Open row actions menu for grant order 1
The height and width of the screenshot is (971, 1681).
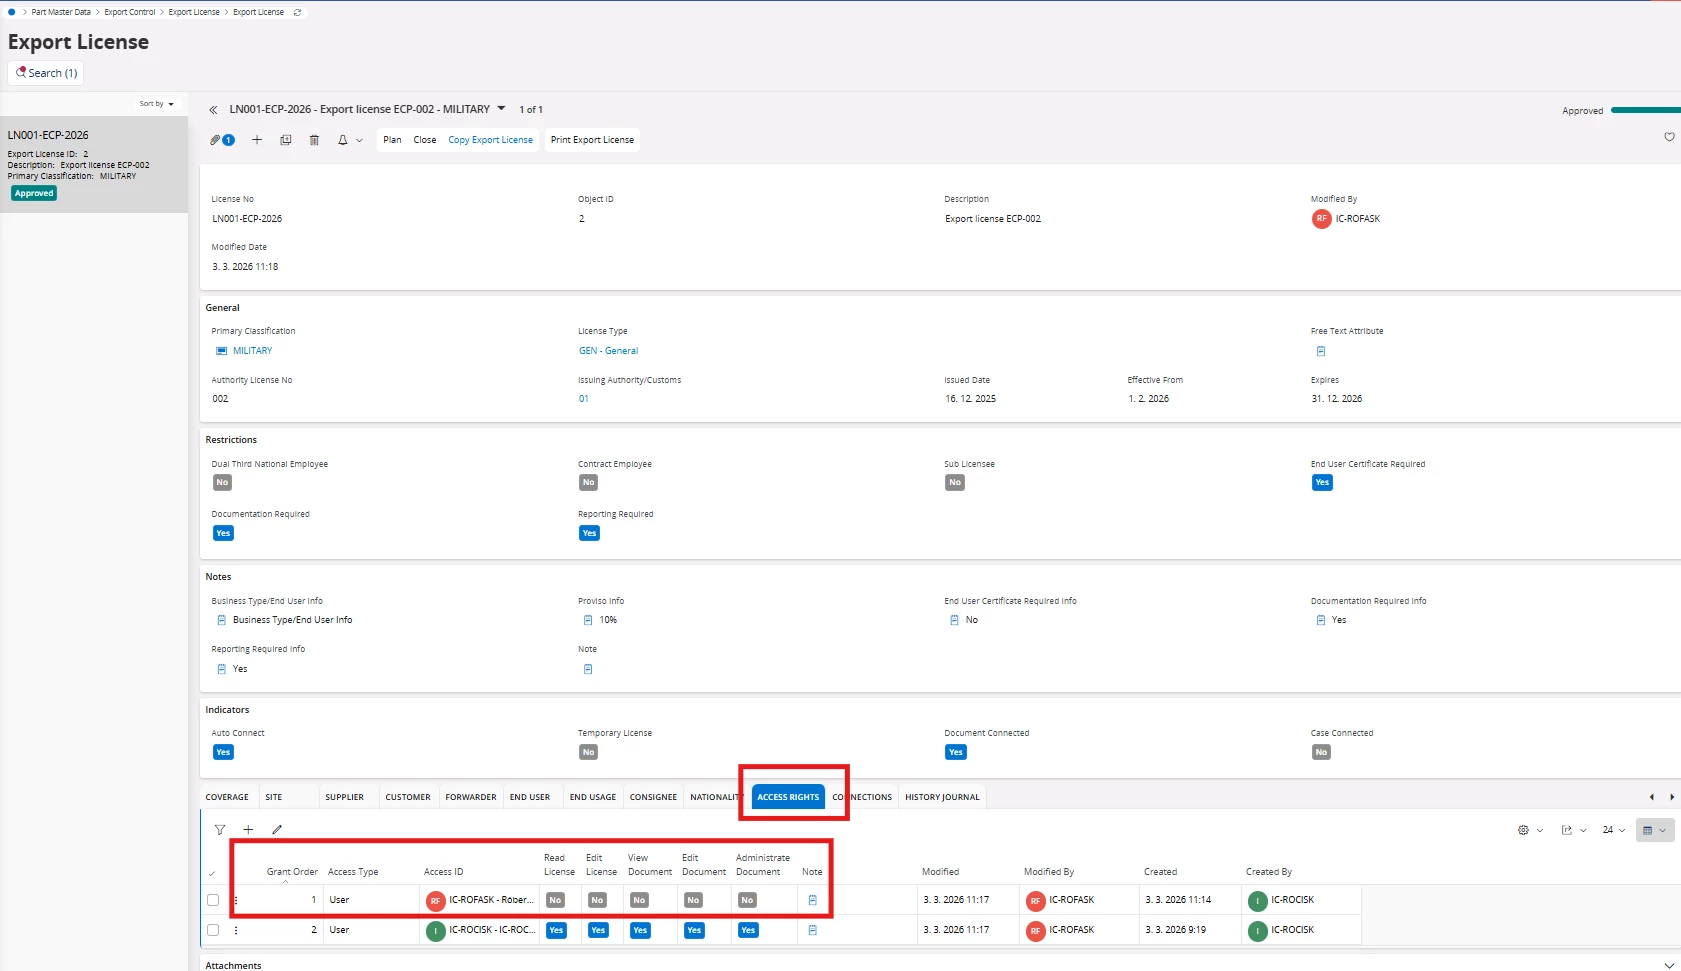pyautogui.click(x=236, y=900)
